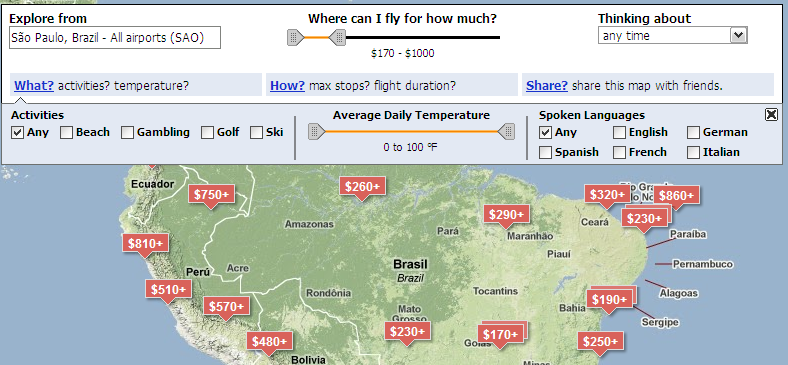Open the $860+ price tag on the coast
The image size is (788, 365).
676,195
